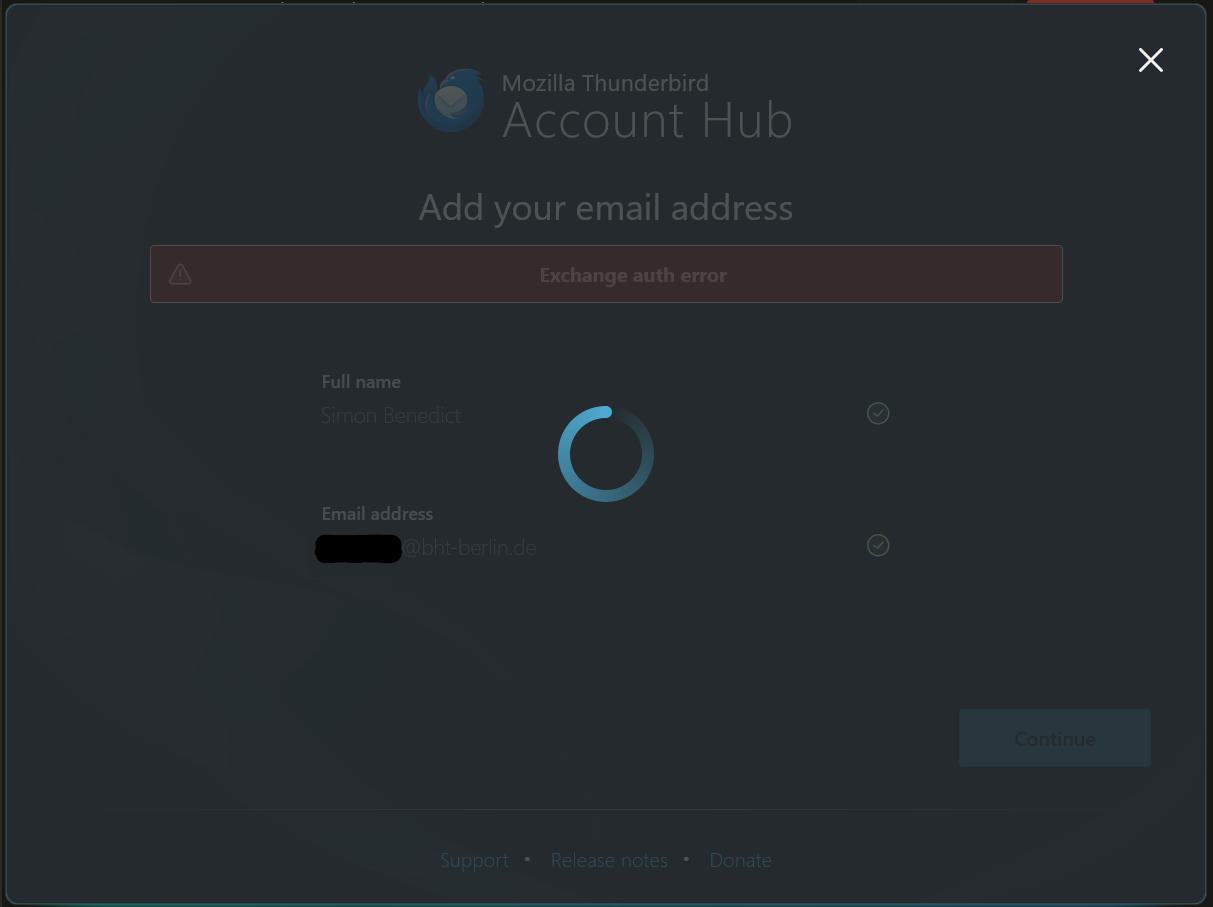
Task: Click the Mozilla Thunderbird text
Action: point(605,83)
